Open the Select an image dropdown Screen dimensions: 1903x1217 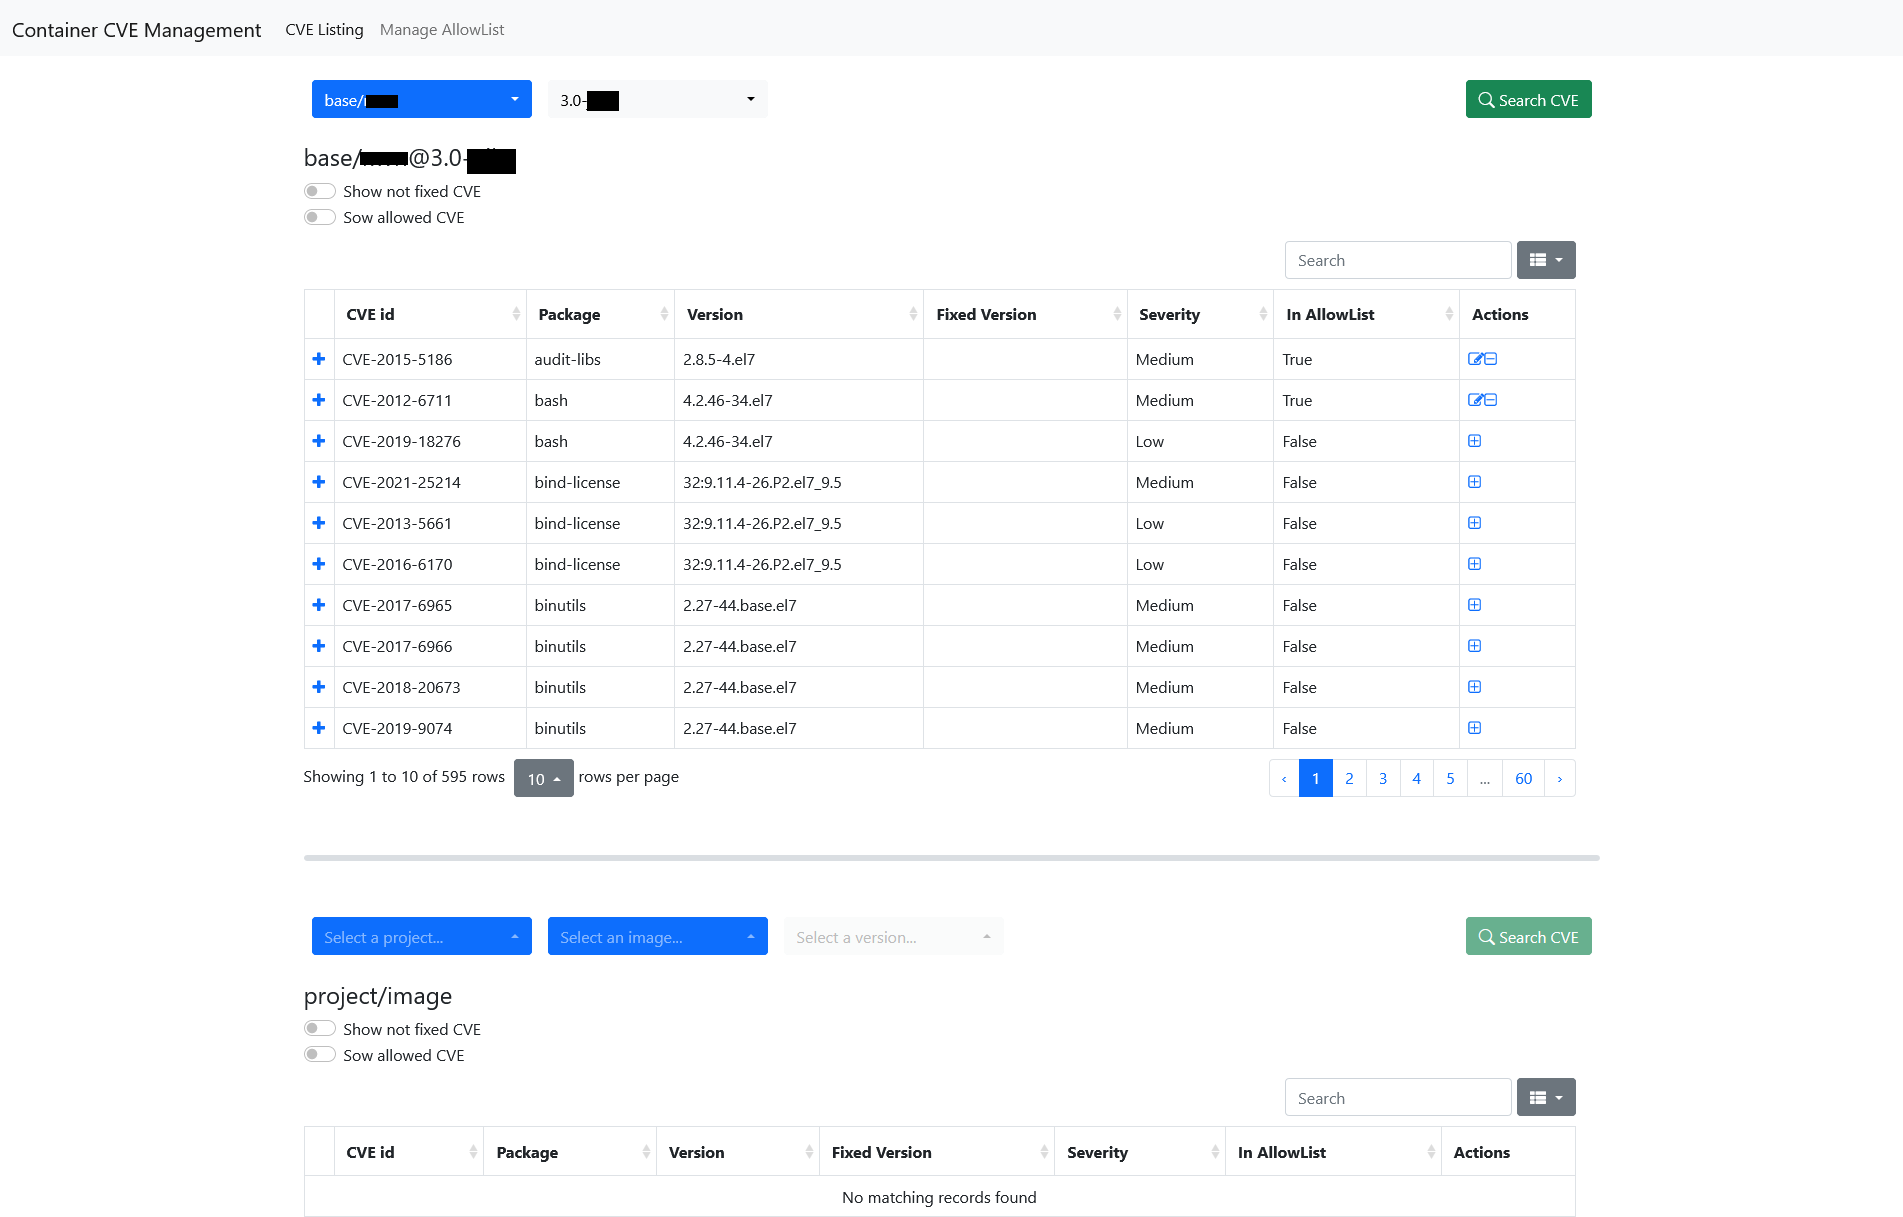tap(657, 936)
